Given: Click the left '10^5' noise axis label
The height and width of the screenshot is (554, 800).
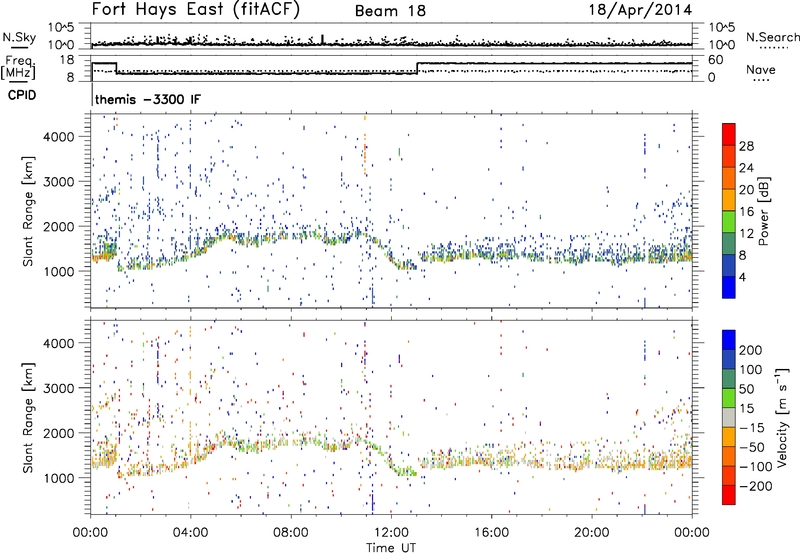Looking at the screenshot, I should click(x=61, y=27).
